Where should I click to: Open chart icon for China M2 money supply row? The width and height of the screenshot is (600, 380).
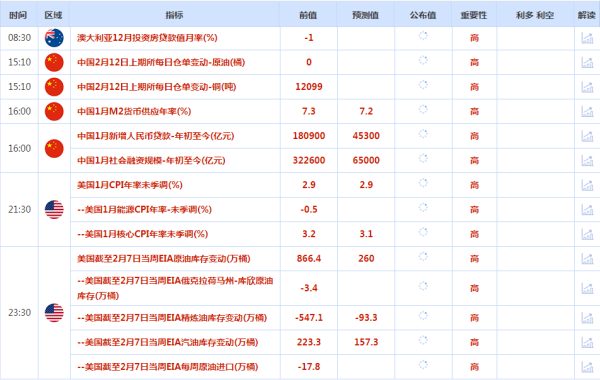[587, 111]
